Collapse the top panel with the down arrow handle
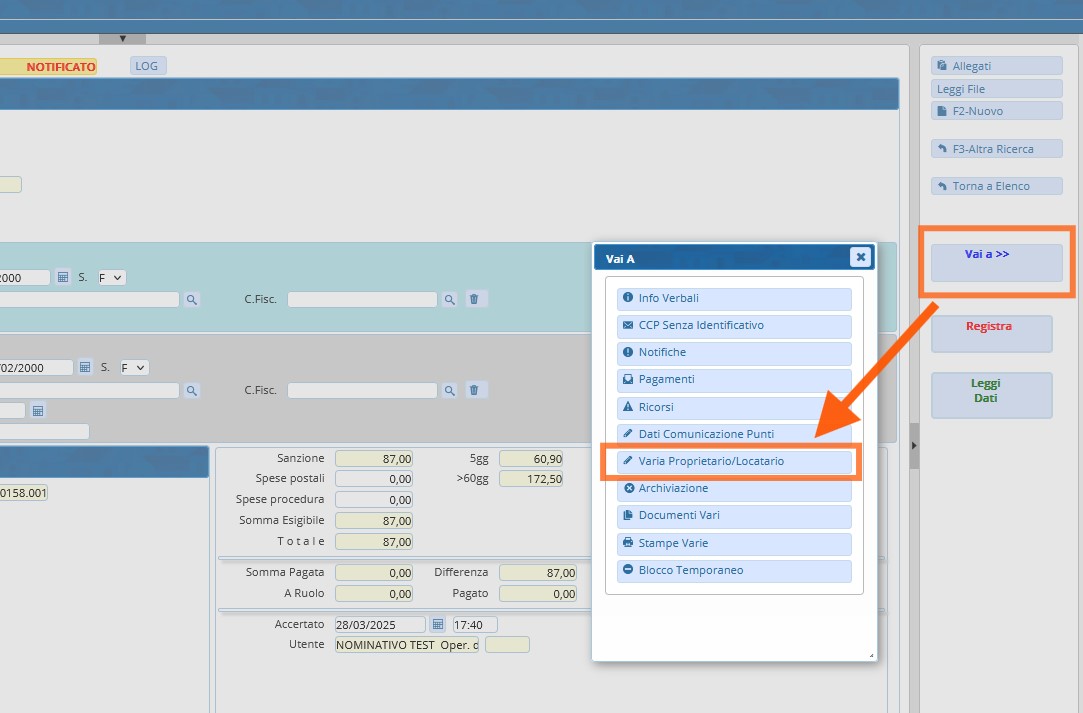The image size is (1083, 713). (x=122, y=39)
